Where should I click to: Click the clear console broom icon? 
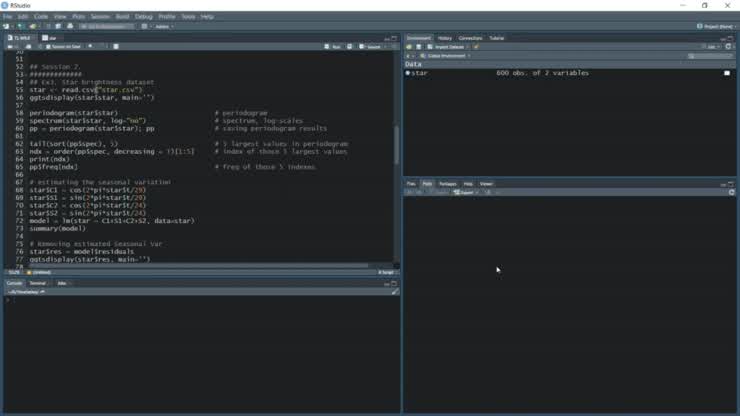pyautogui.click(x=395, y=291)
